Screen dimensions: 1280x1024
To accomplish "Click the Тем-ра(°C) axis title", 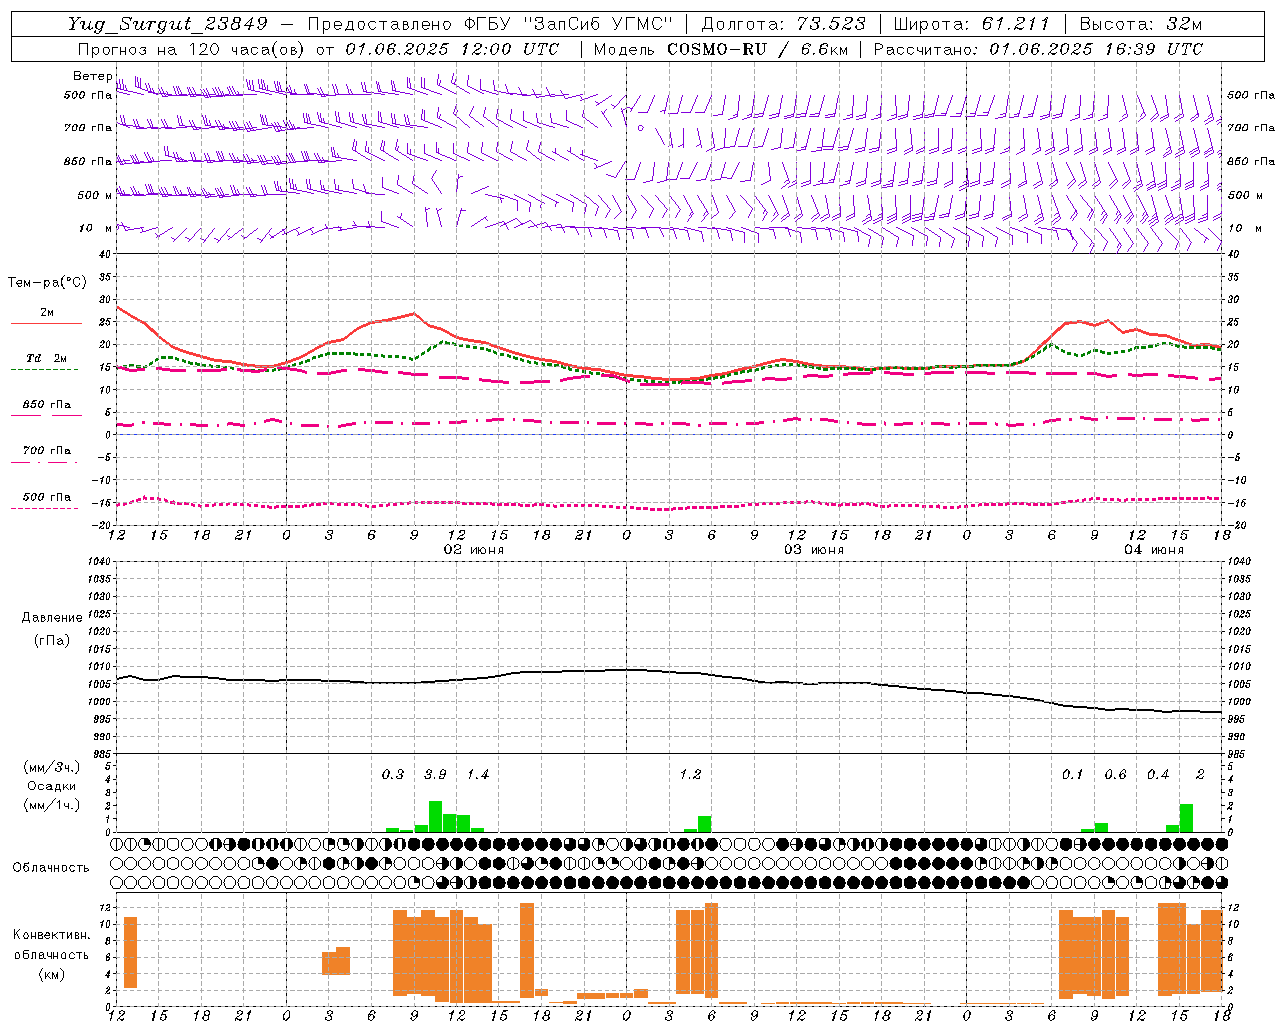I will tap(47, 283).
